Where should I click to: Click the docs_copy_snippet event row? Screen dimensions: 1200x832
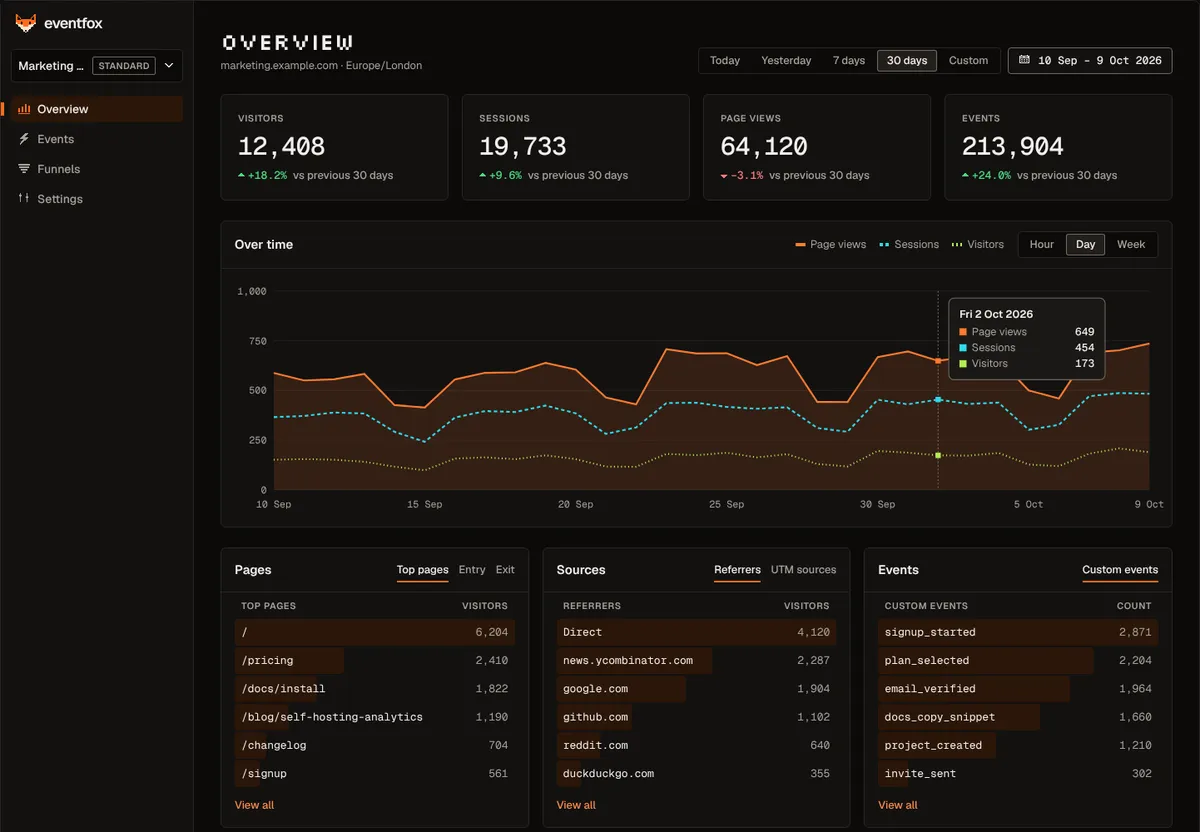coord(1019,717)
